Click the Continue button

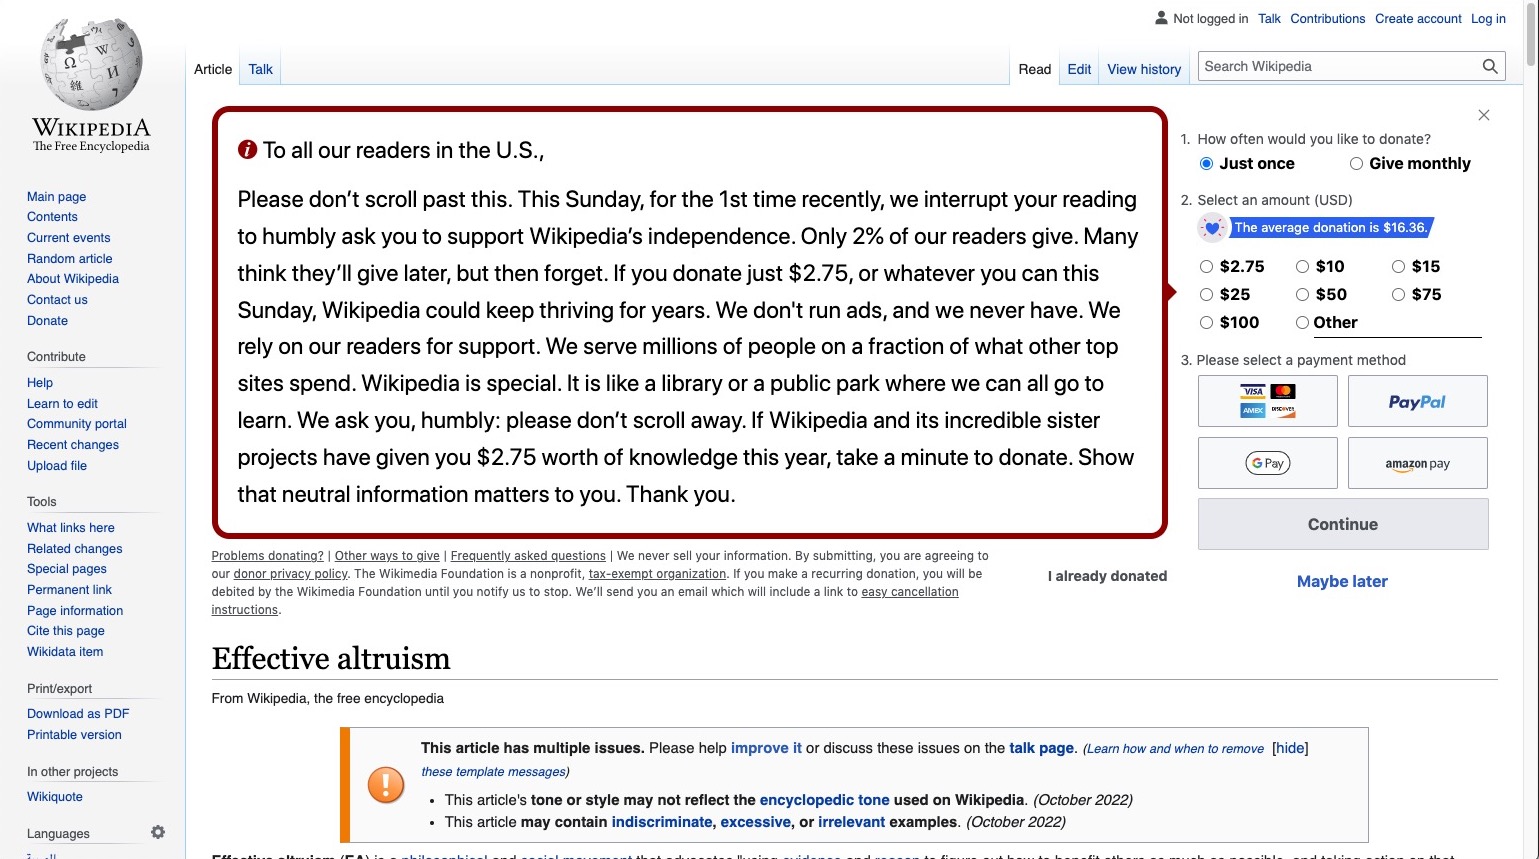[1343, 524]
